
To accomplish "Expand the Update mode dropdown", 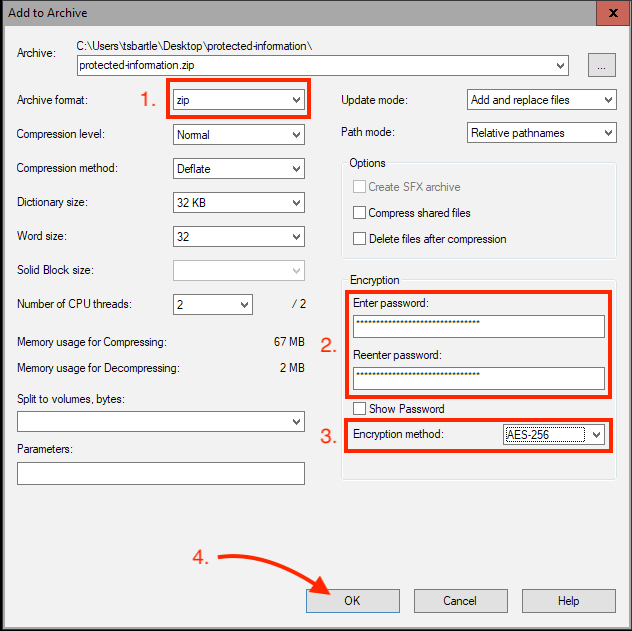I will (x=541, y=100).
